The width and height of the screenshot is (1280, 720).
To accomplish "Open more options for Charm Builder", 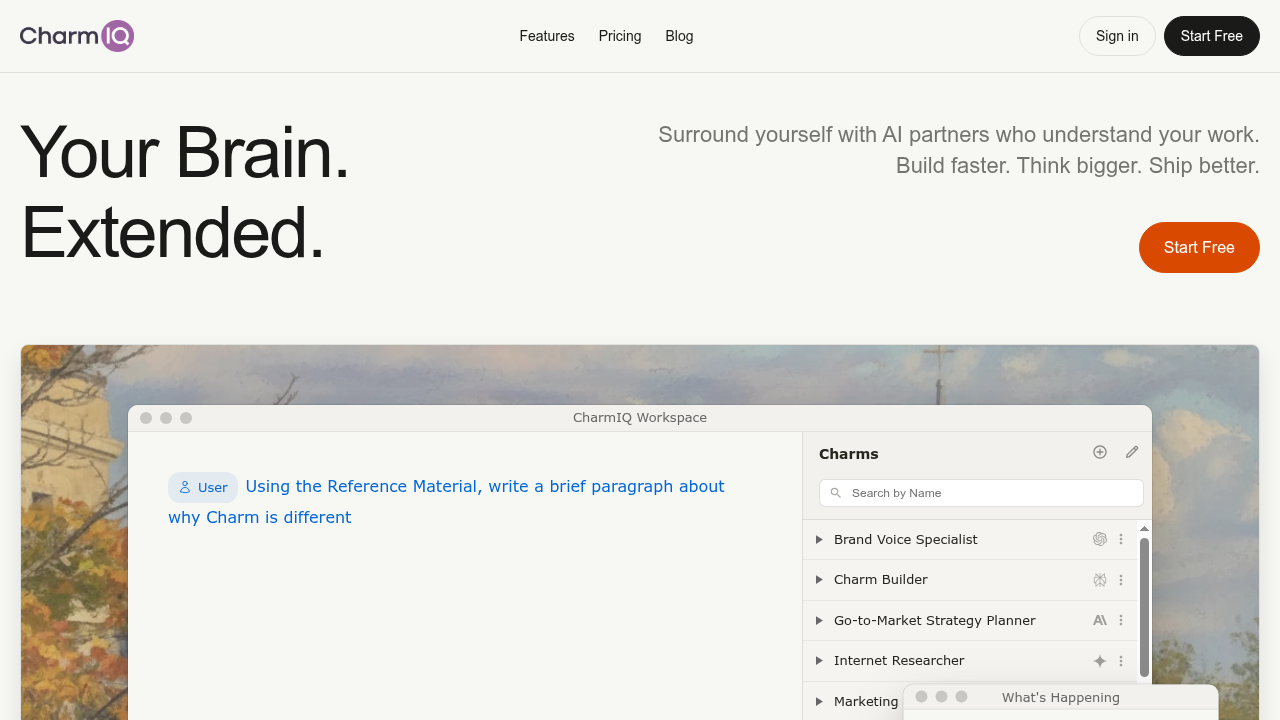I will tap(1121, 580).
